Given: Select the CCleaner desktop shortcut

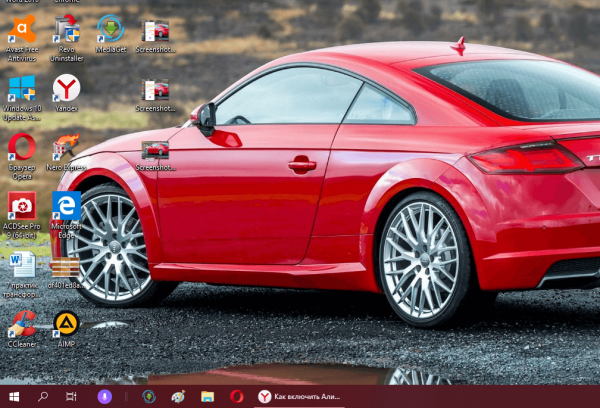Looking at the screenshot, I should point(22,329).
